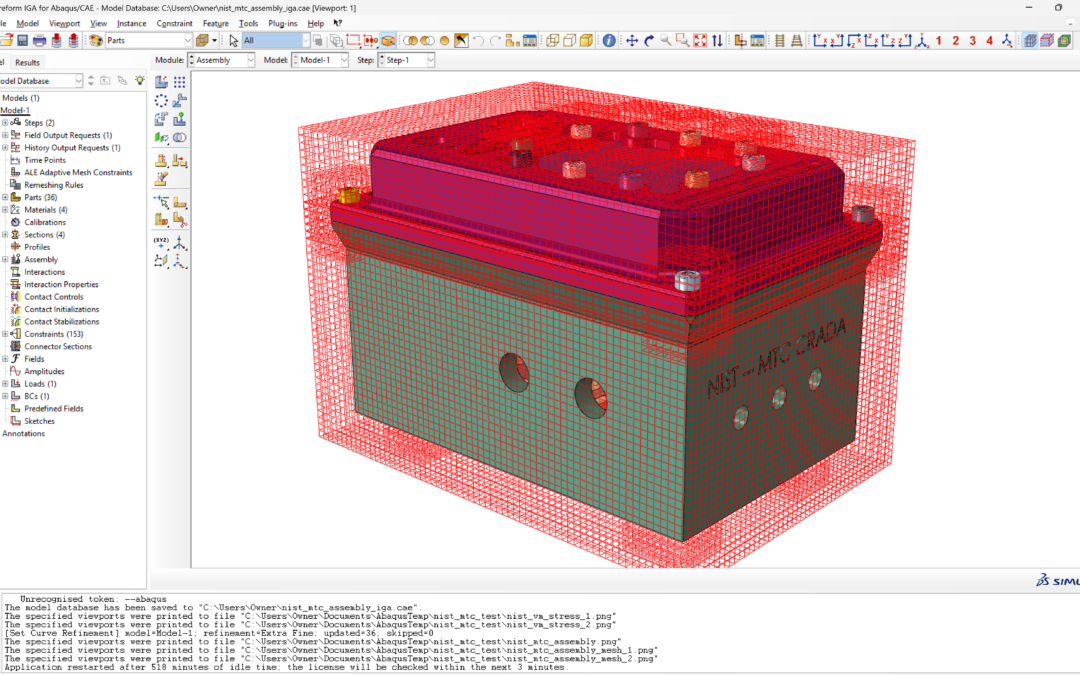Select the underlined Model-1 tree entry
The width and height of the screenshot is (1080, 675).
[x=14, y=110]
